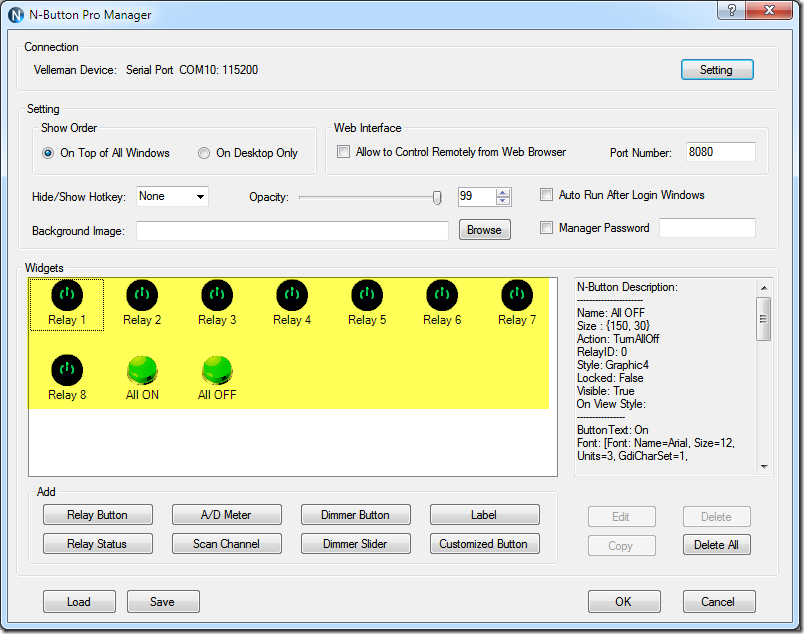The image size is (804, 634).
Task: Click the description panel scroll-down arrow
Action: tap(764, 466)
